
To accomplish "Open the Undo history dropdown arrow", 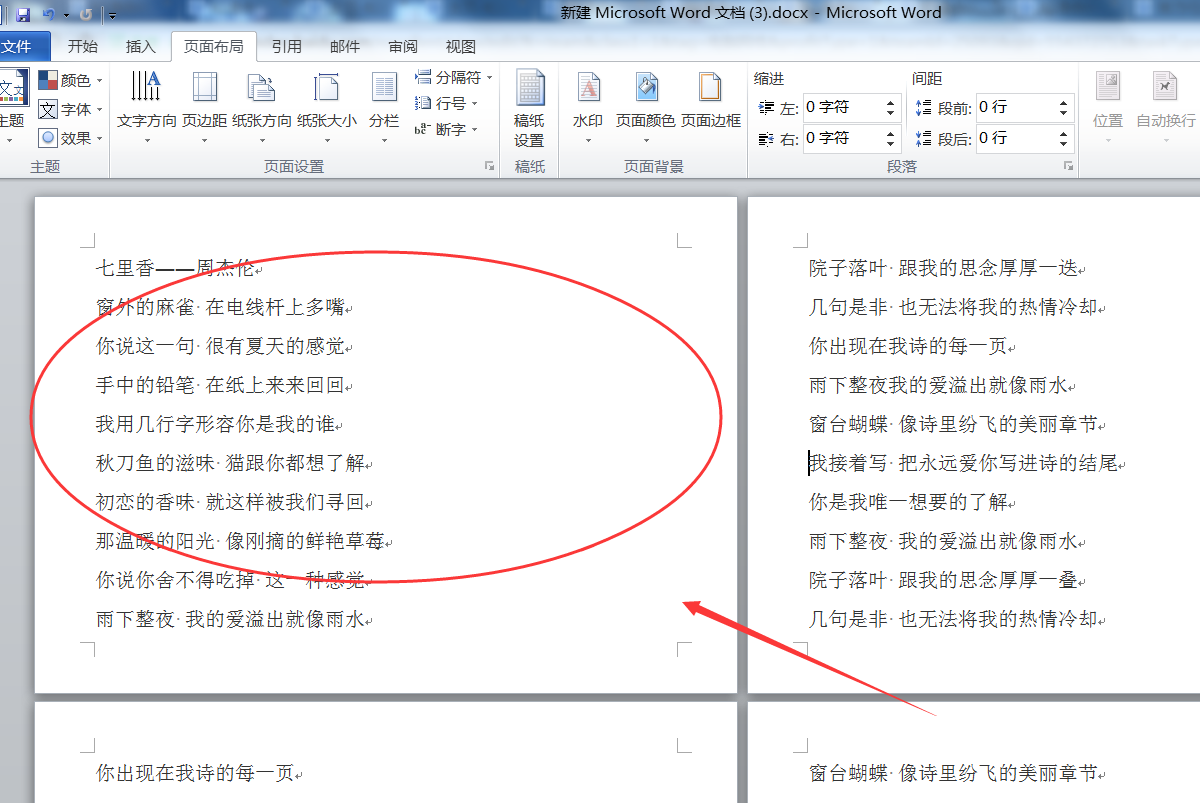I will point(66,15).
